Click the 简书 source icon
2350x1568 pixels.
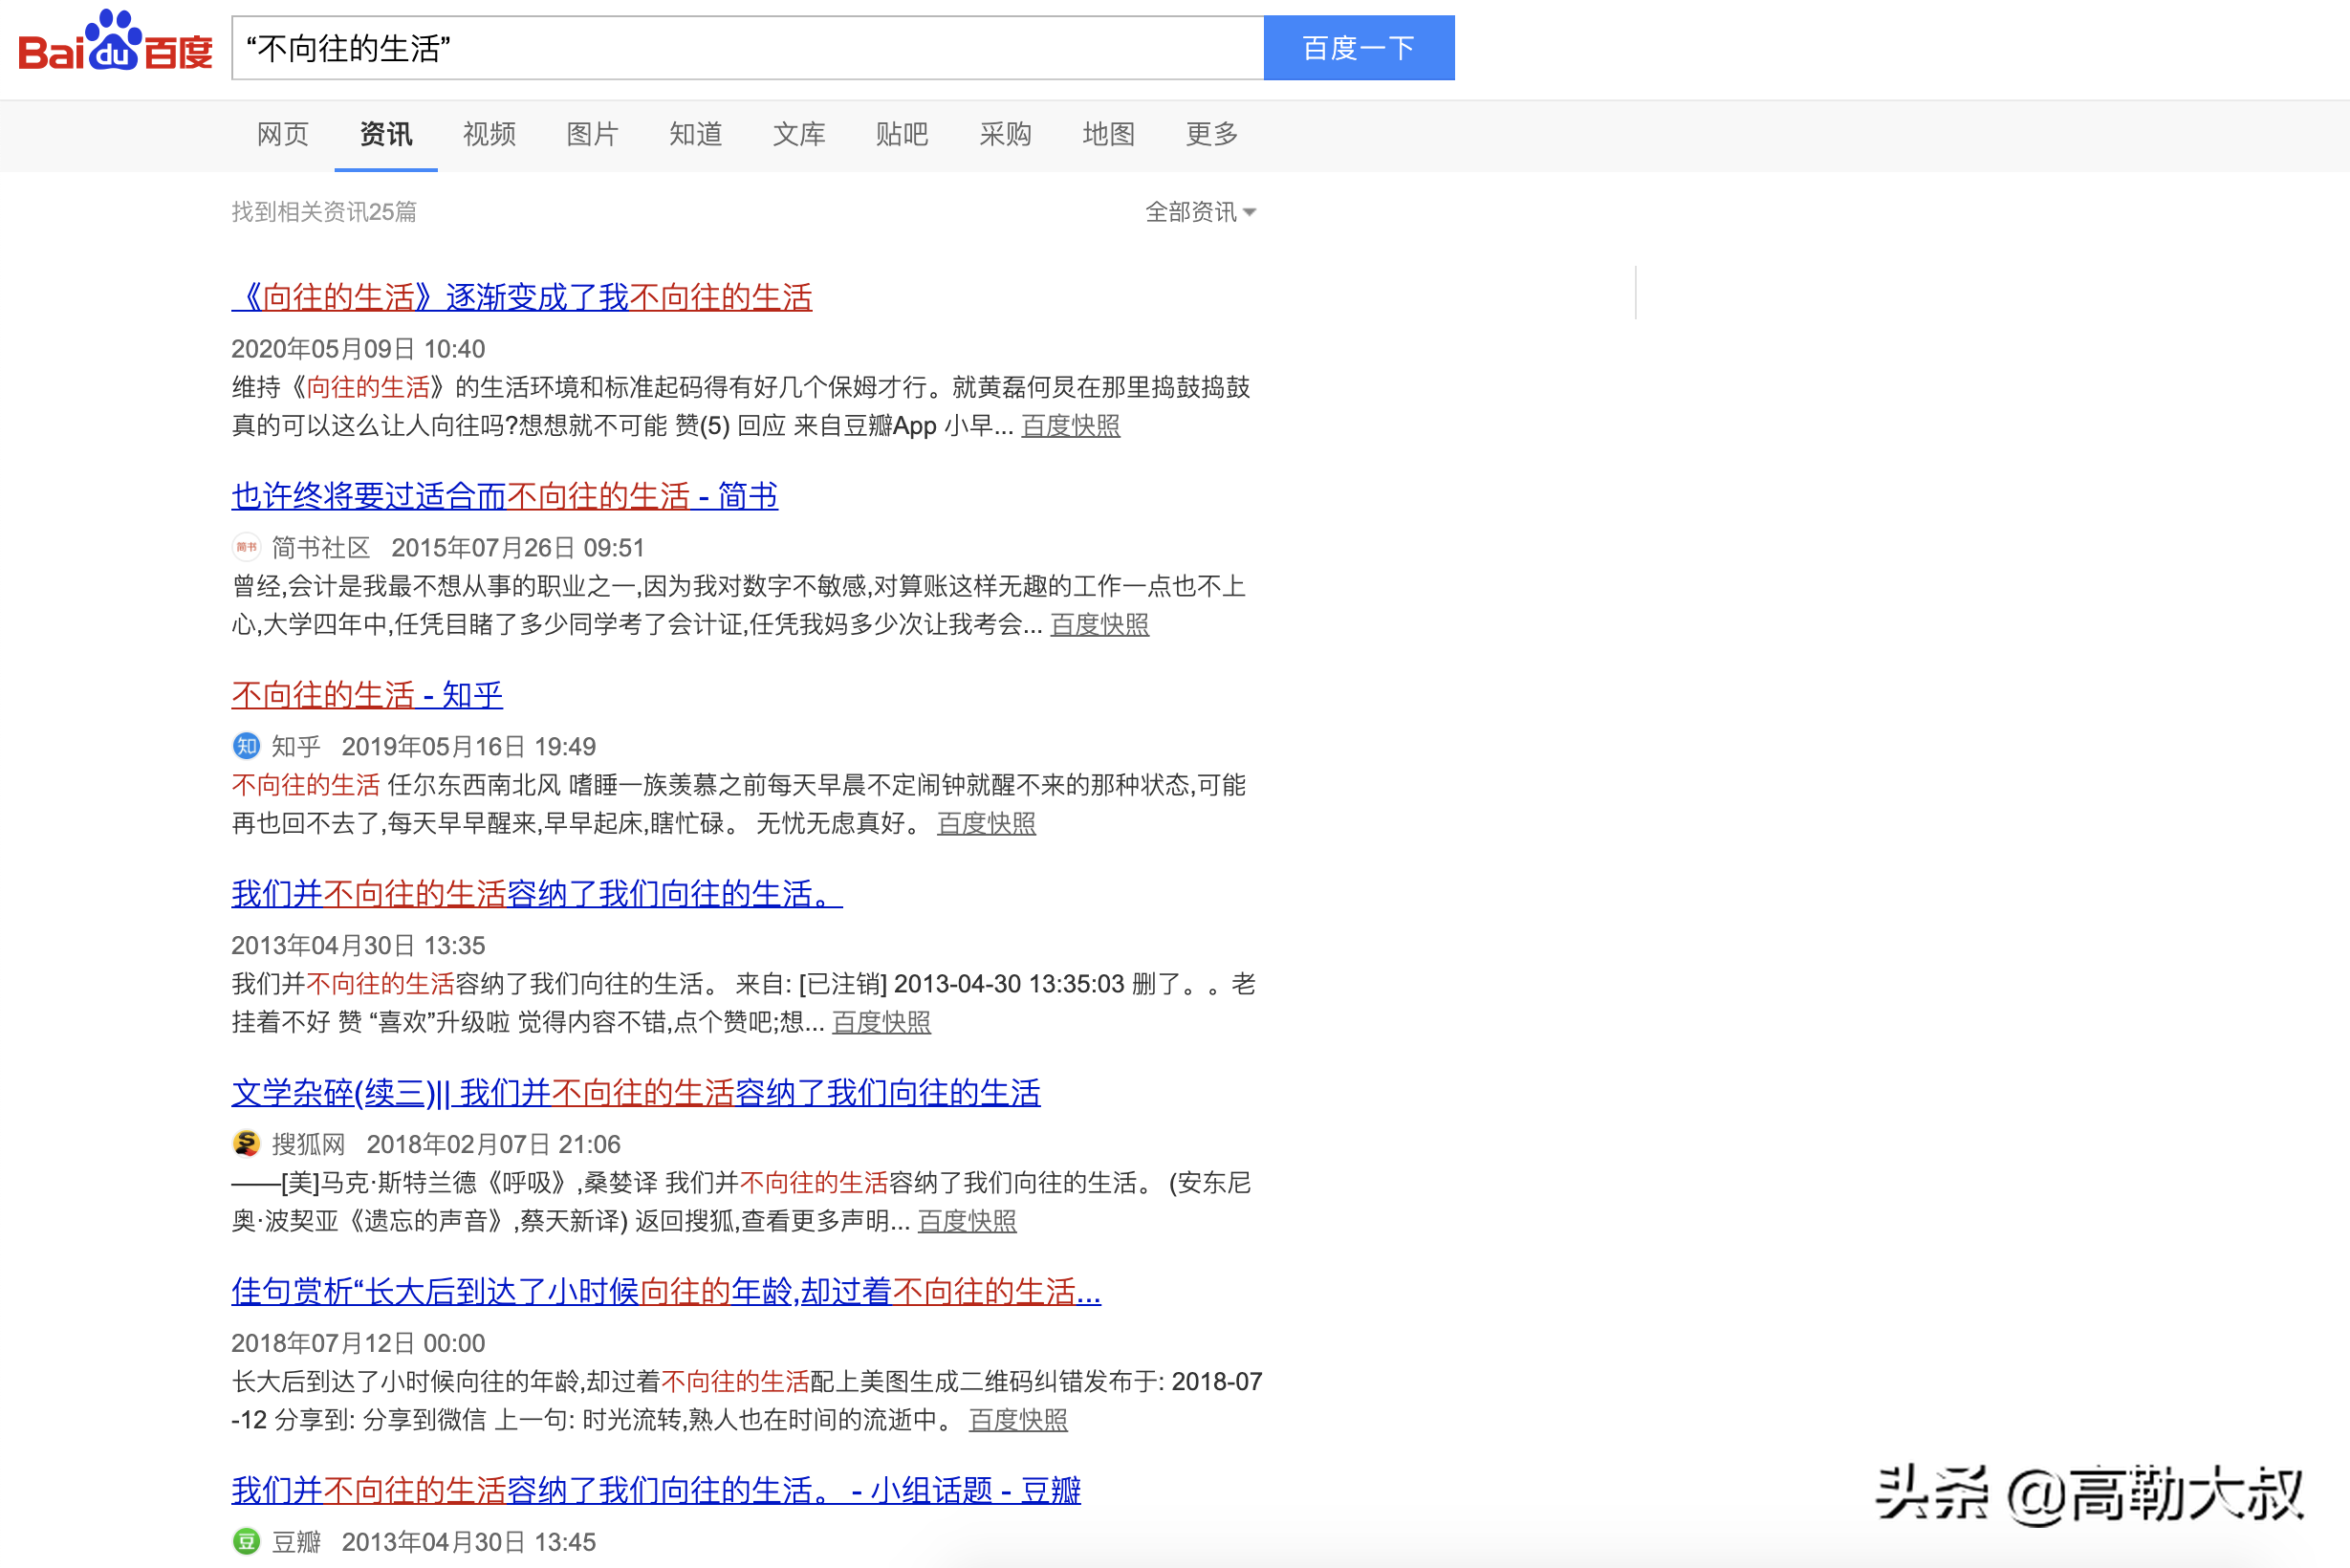246,547
